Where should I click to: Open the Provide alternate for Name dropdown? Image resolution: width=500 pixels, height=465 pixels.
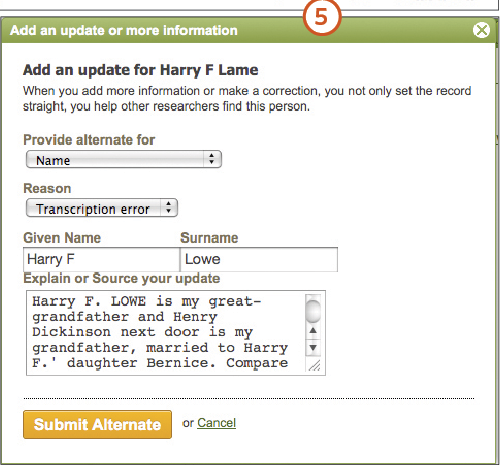(x=124, y=159)
